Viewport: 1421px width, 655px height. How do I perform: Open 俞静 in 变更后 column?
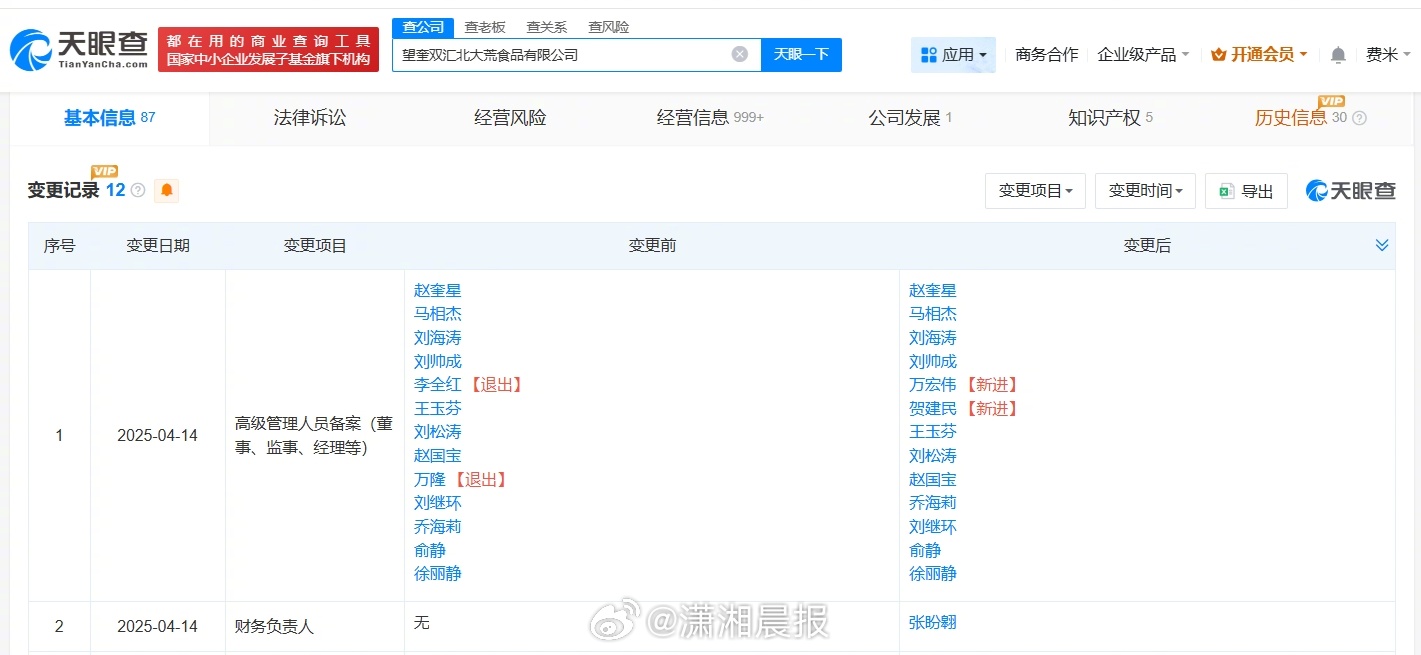[925, 550]
